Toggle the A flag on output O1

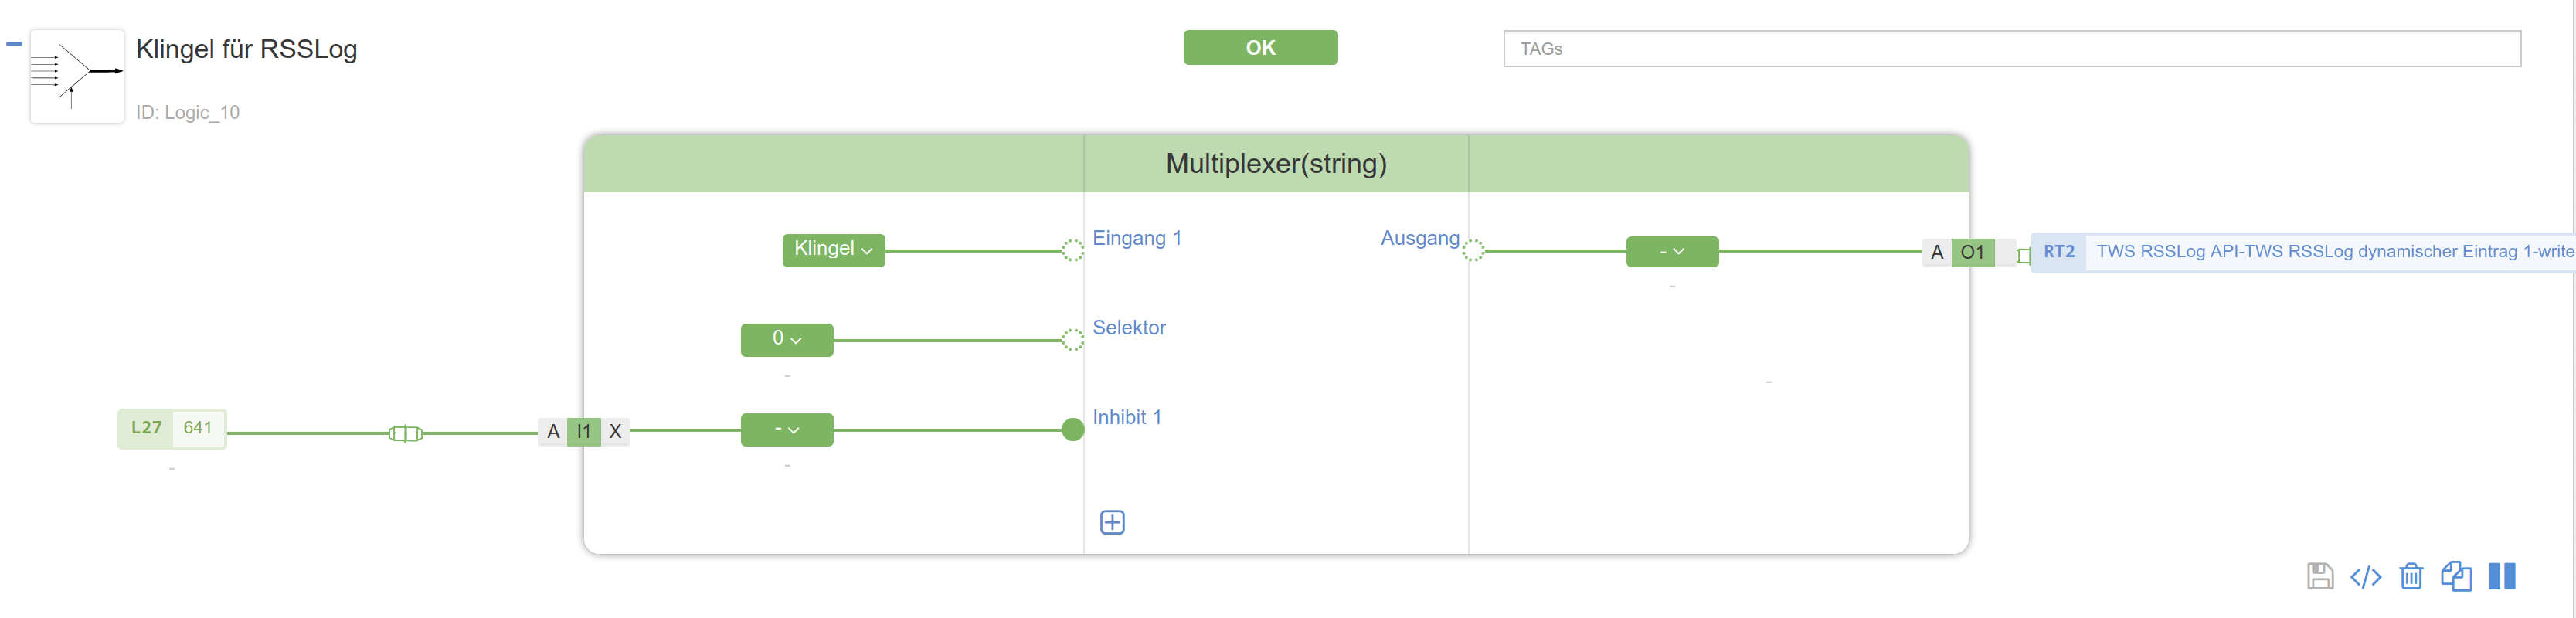(x=1937, y=252)
